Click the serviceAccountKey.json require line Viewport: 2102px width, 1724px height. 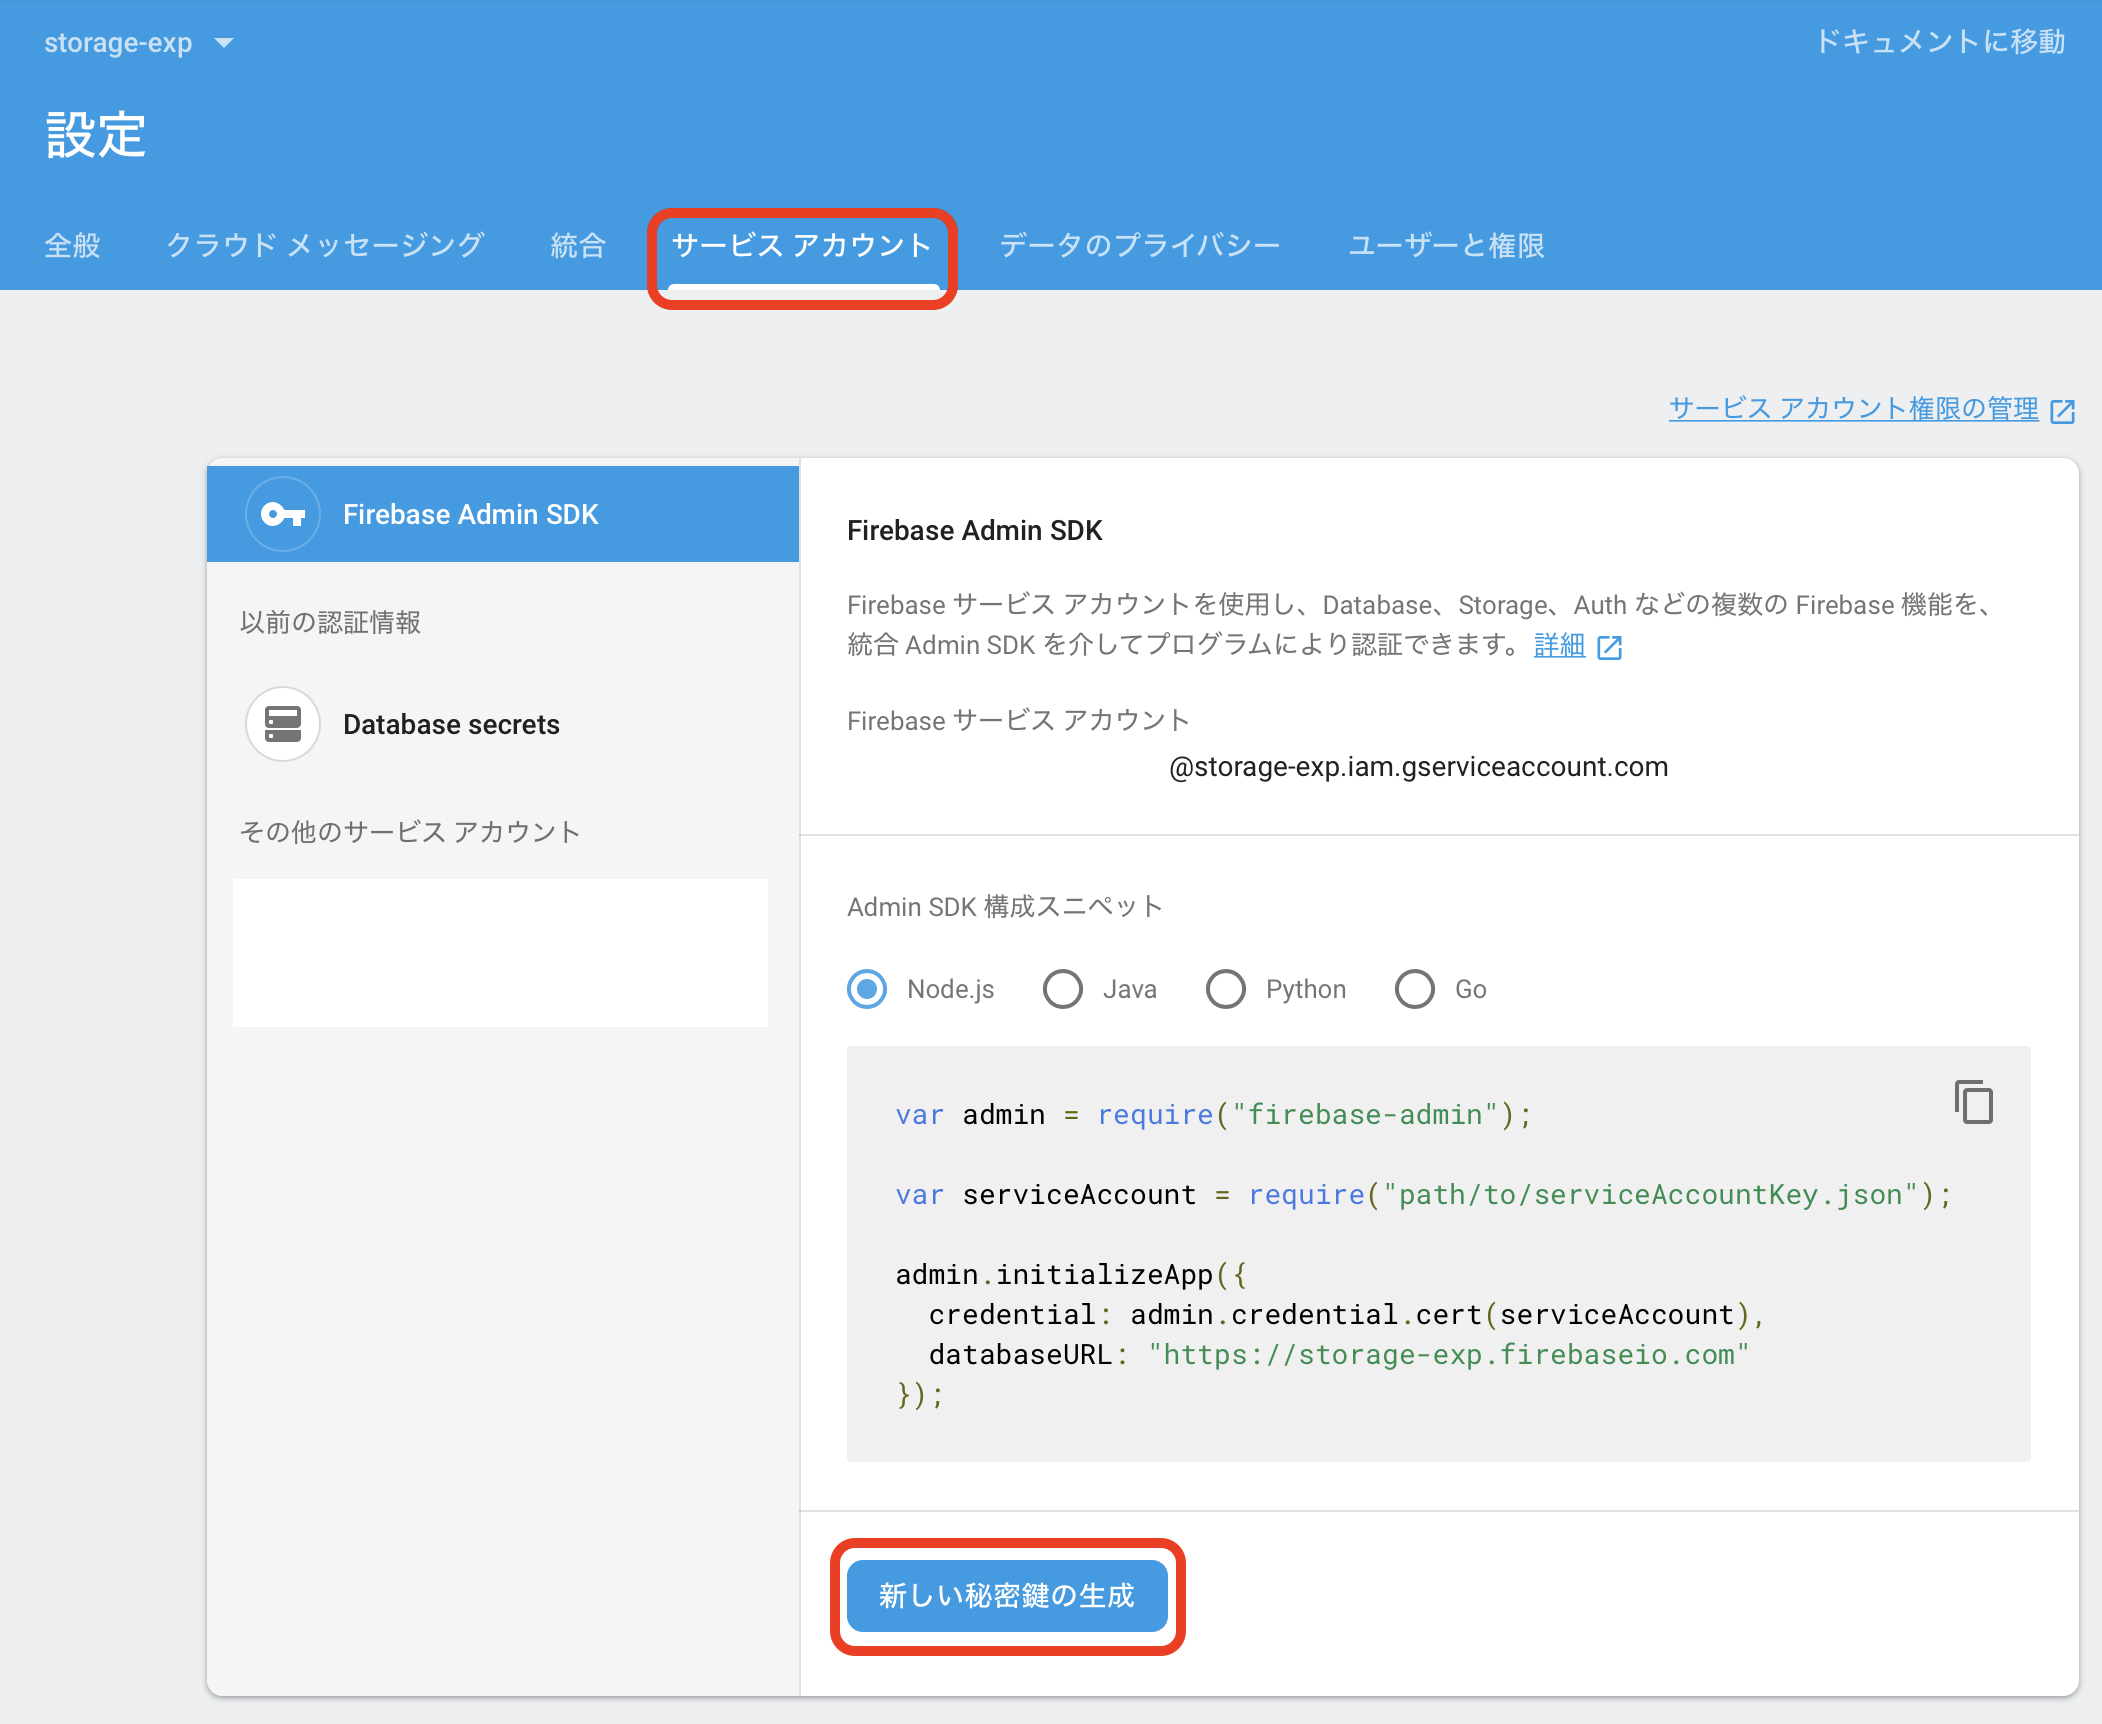[1424, 1194]
